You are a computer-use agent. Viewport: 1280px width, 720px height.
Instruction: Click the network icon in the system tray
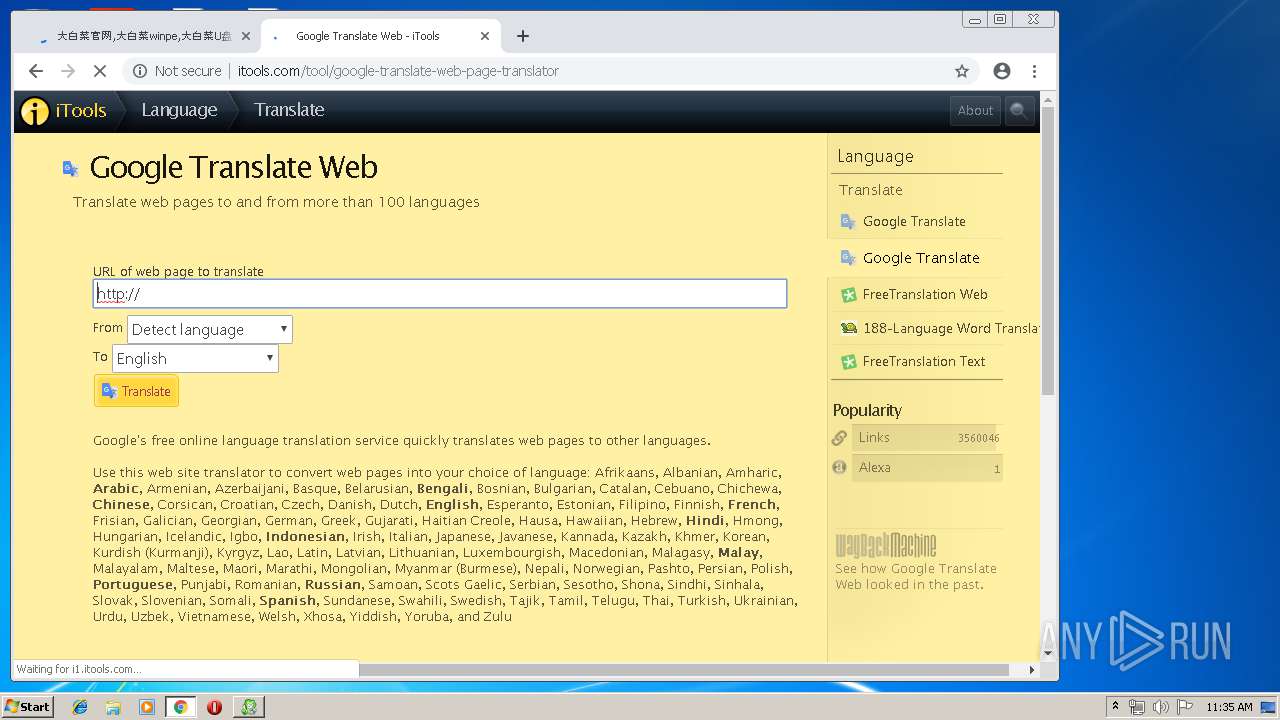click(1137, 707)
